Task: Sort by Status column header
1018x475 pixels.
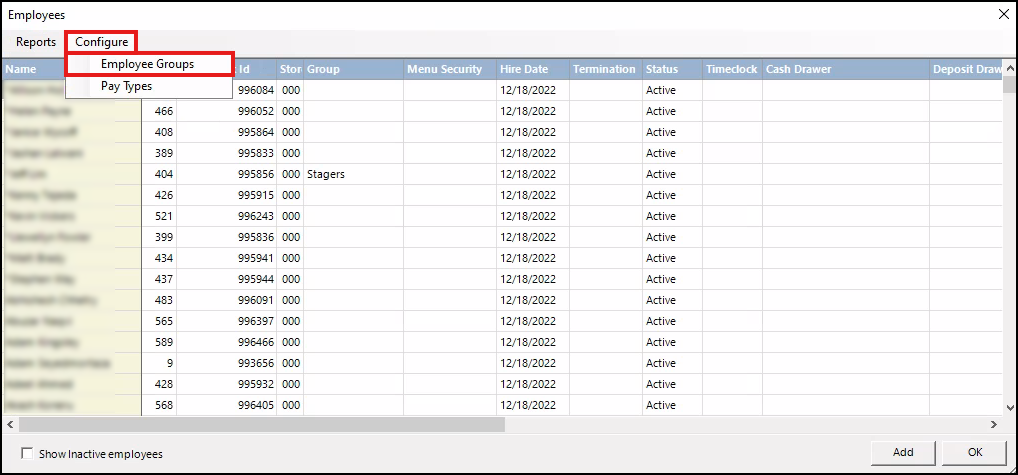Action: pos(661,69)
